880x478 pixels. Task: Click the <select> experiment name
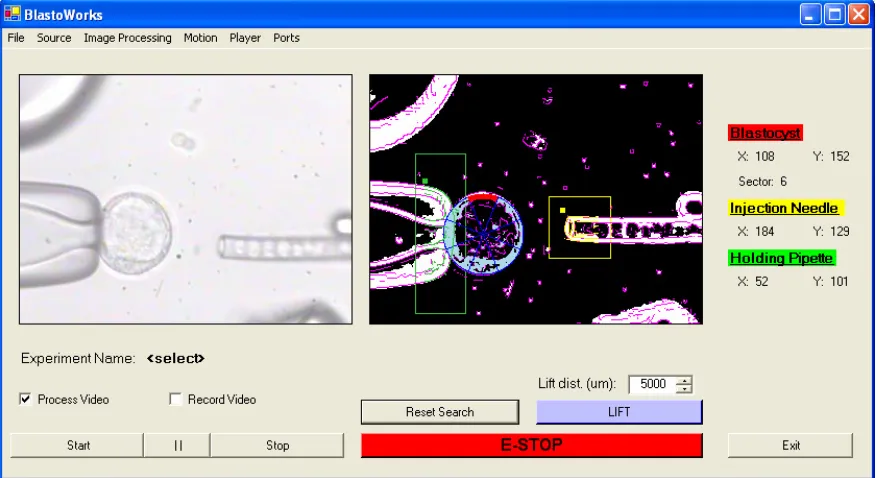(176, 358)
